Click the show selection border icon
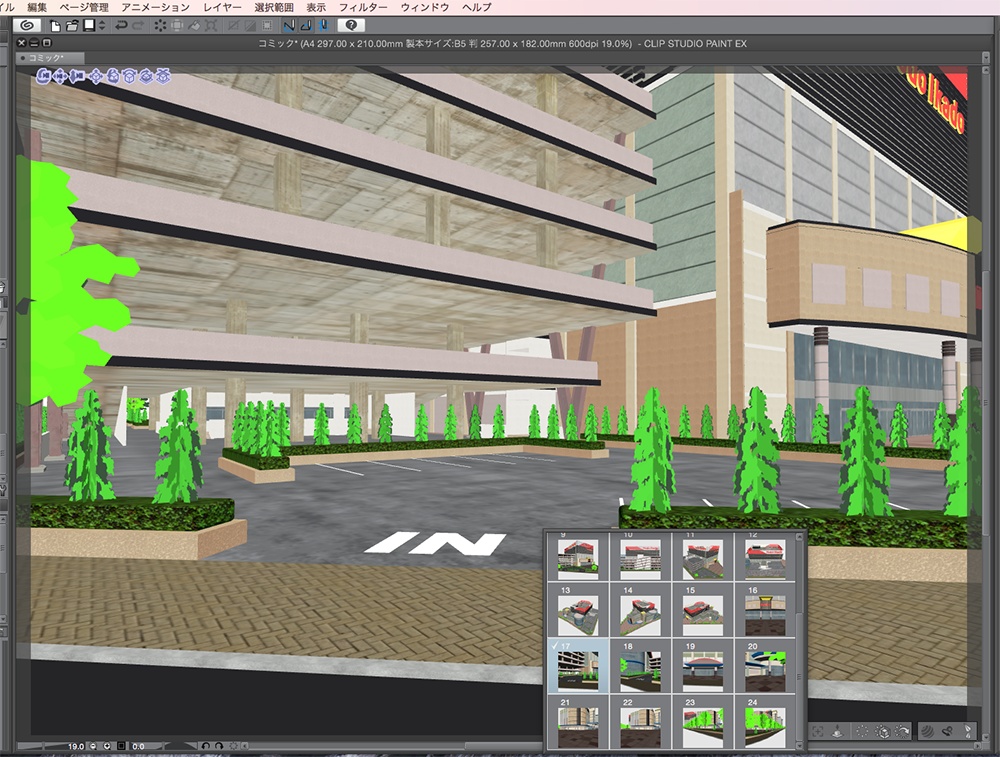The height and width of the screenshot is (757, 1000). 267,26
